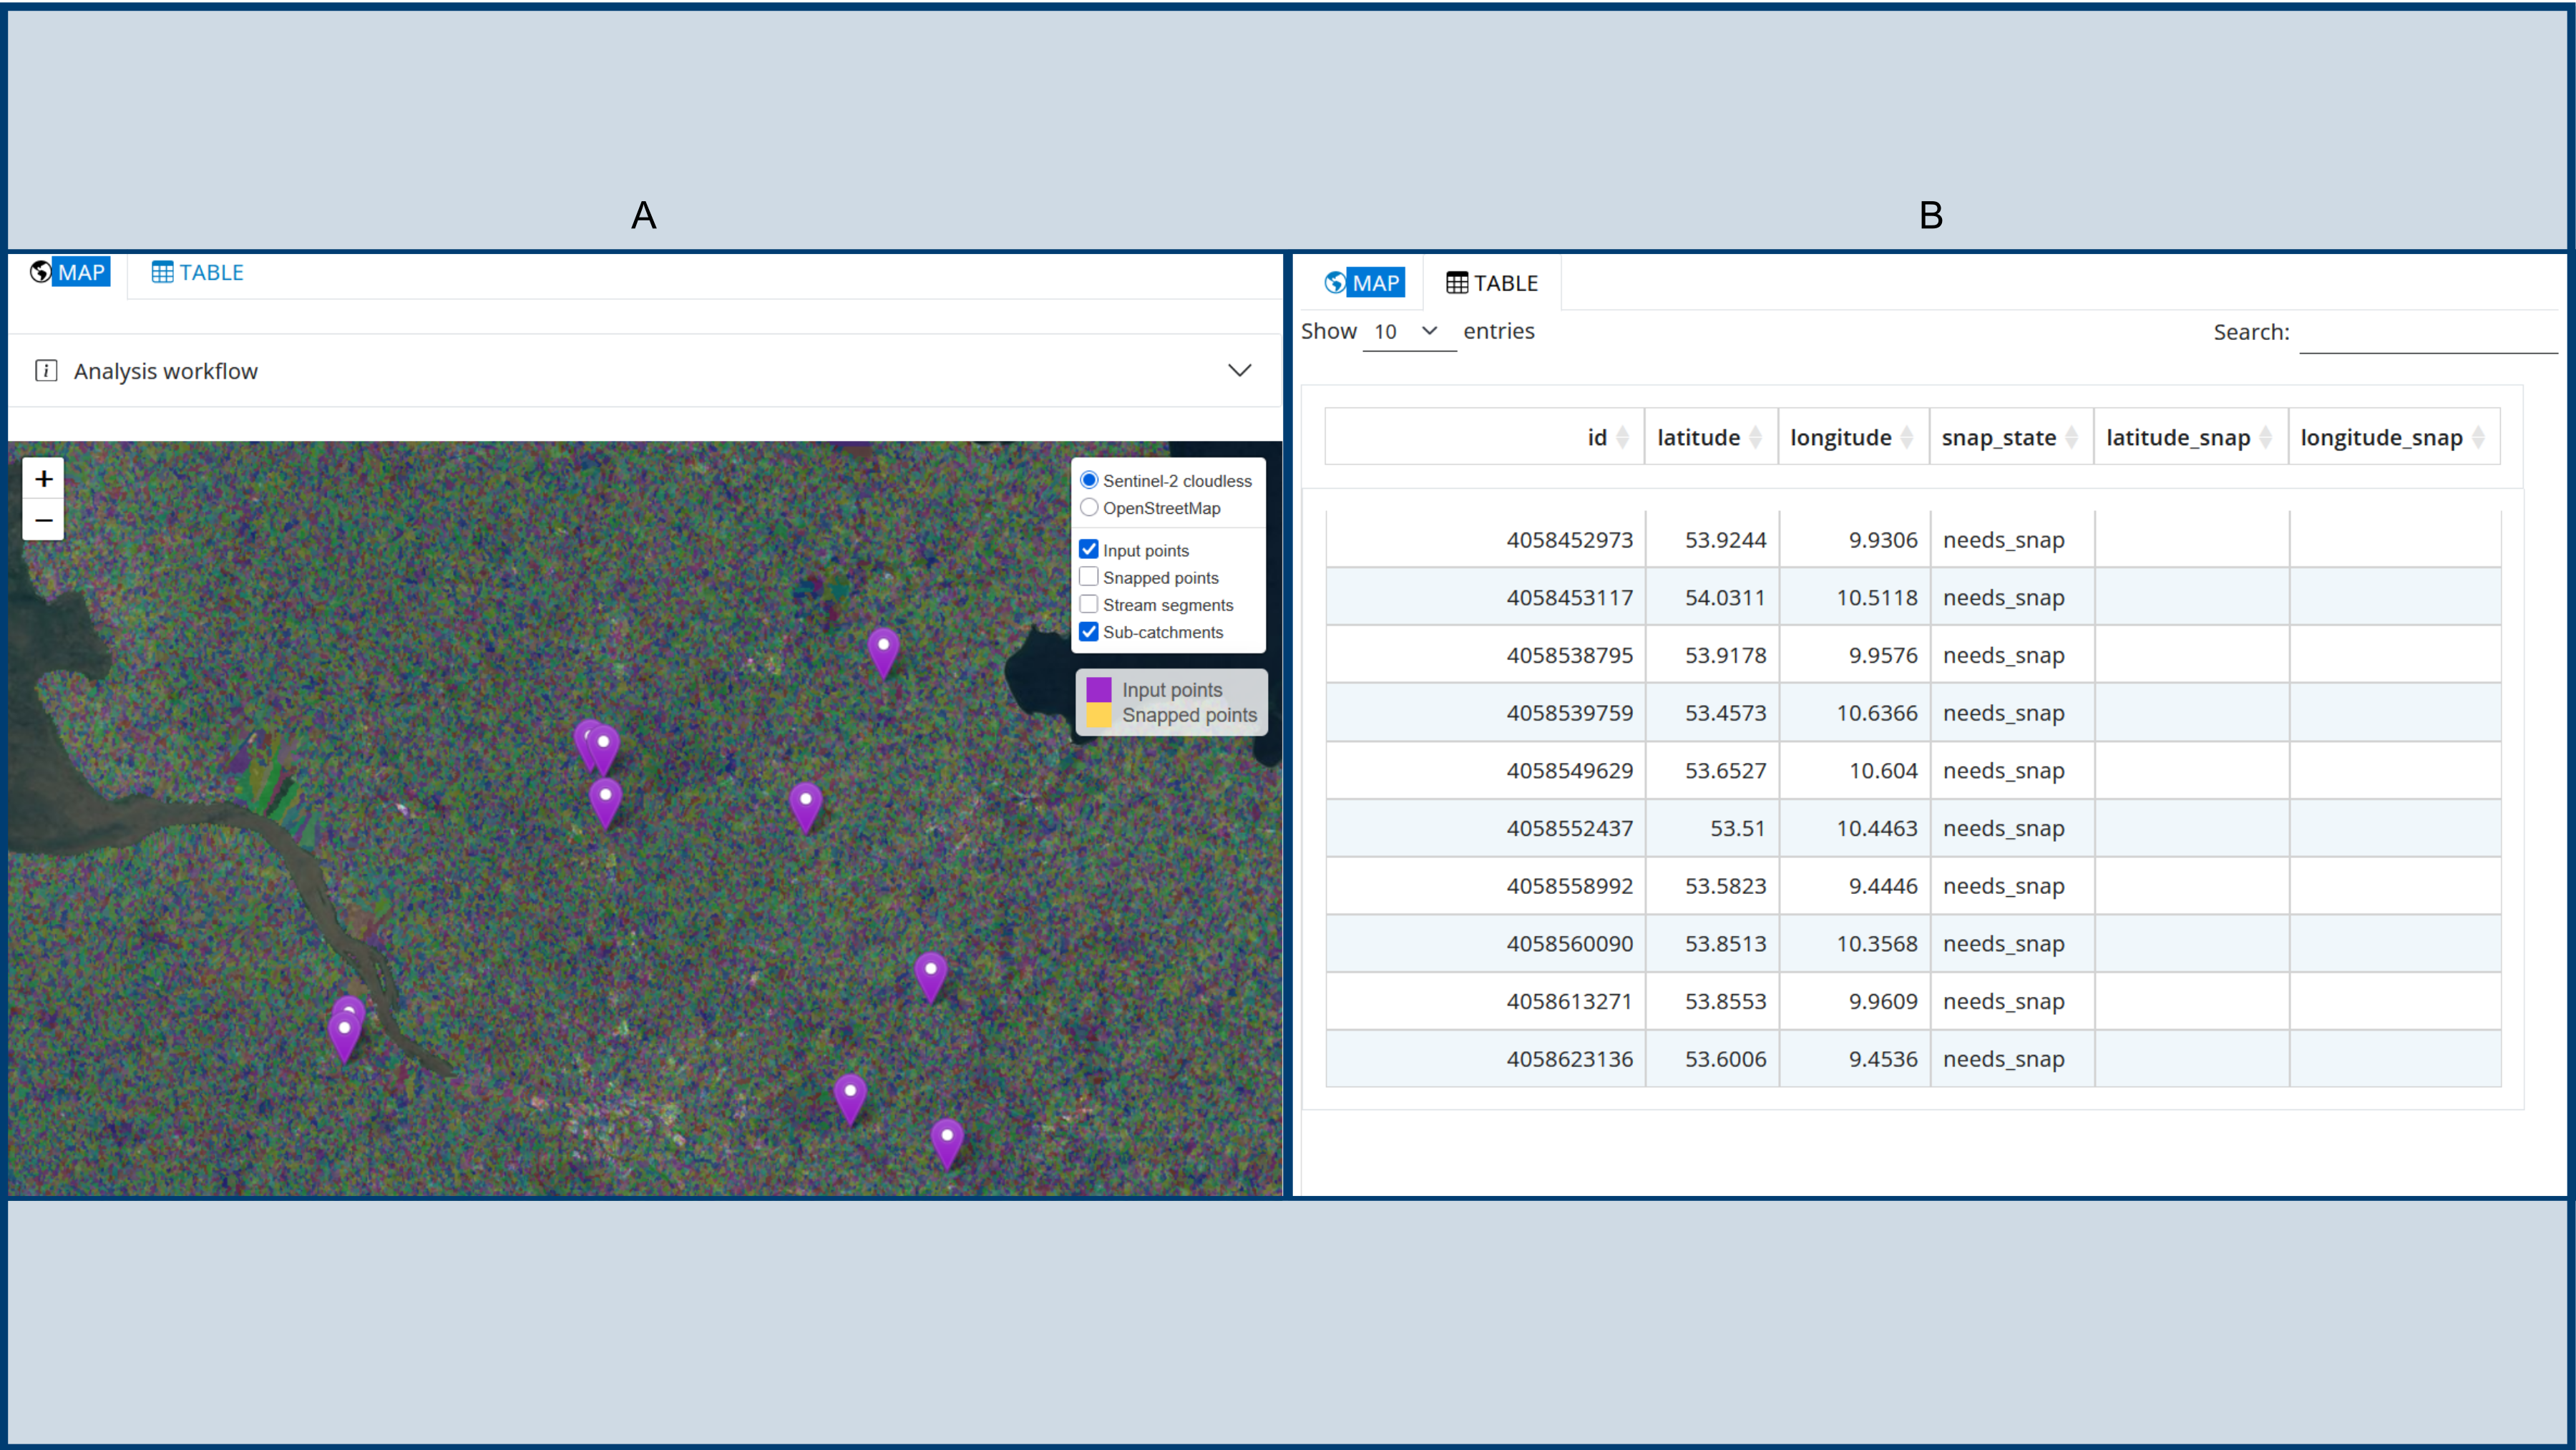Click id 4058560090 cell
The image size is (2576, 1450).
[1485, 944]
